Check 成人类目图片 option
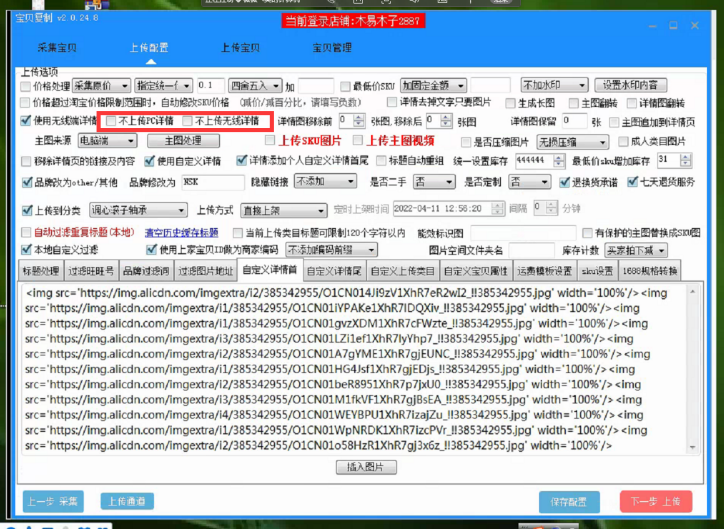This screenshot has width=724, height=529. tap(623, 141)
